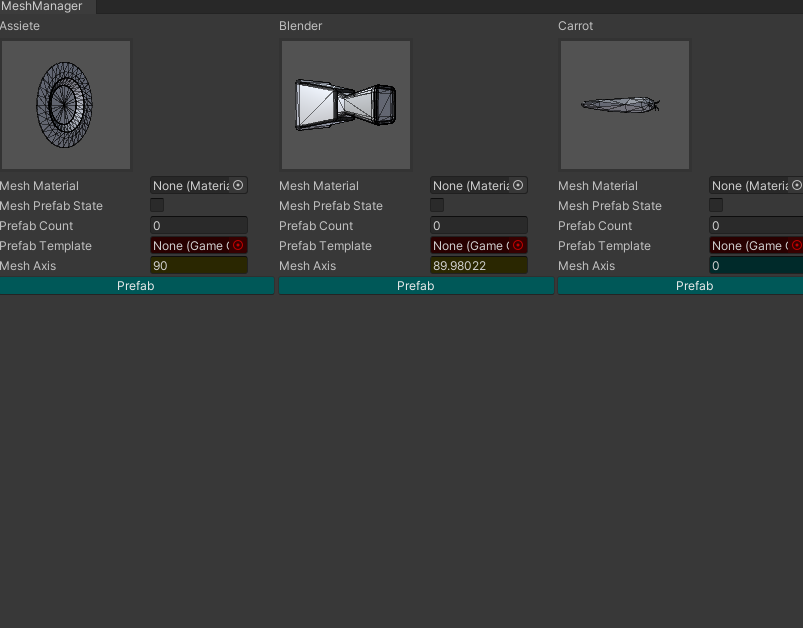Click Mesh Material label in Assiete column
Image resolution: width=803 pixels, height=628 pixels.
click(39, 185)
